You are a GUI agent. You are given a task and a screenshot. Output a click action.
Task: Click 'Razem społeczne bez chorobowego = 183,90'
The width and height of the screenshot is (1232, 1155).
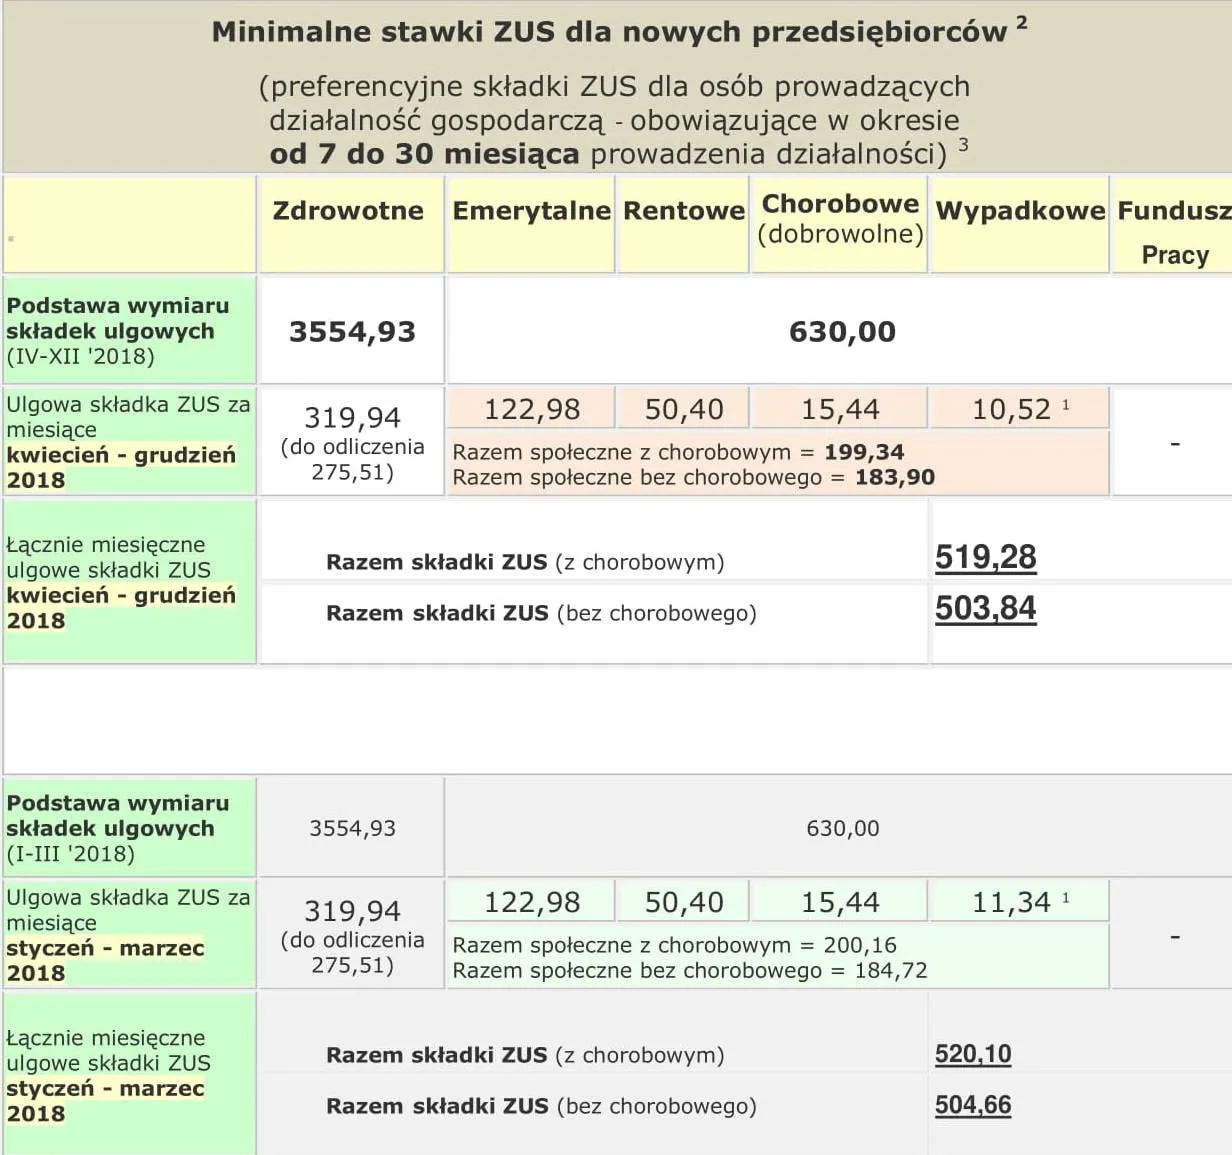(694, 477)
